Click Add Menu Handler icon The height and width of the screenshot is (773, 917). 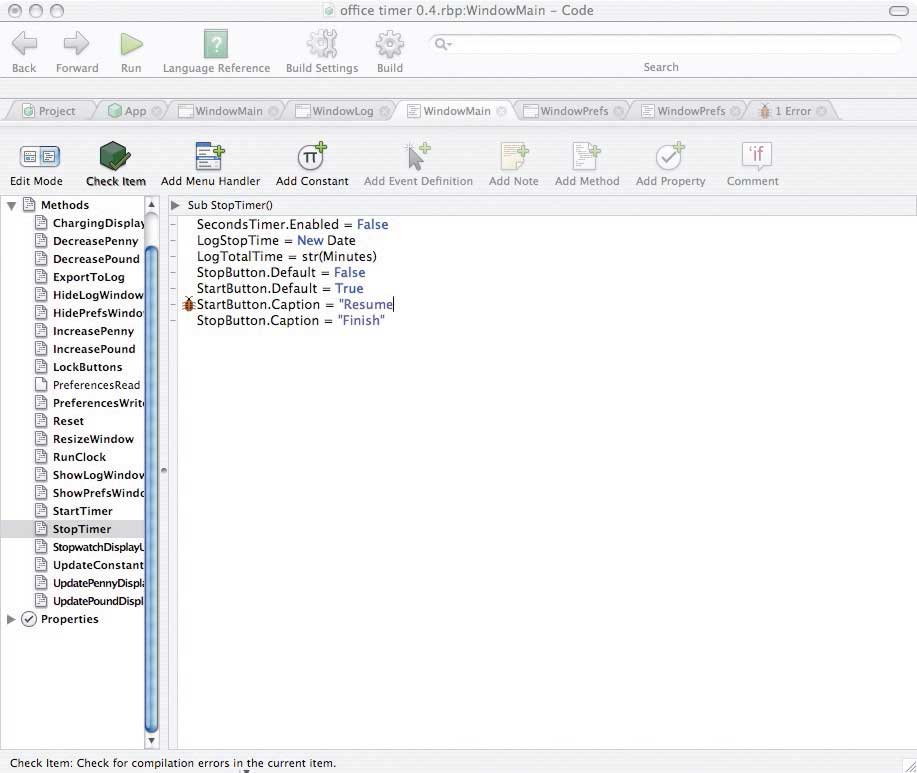210,157
